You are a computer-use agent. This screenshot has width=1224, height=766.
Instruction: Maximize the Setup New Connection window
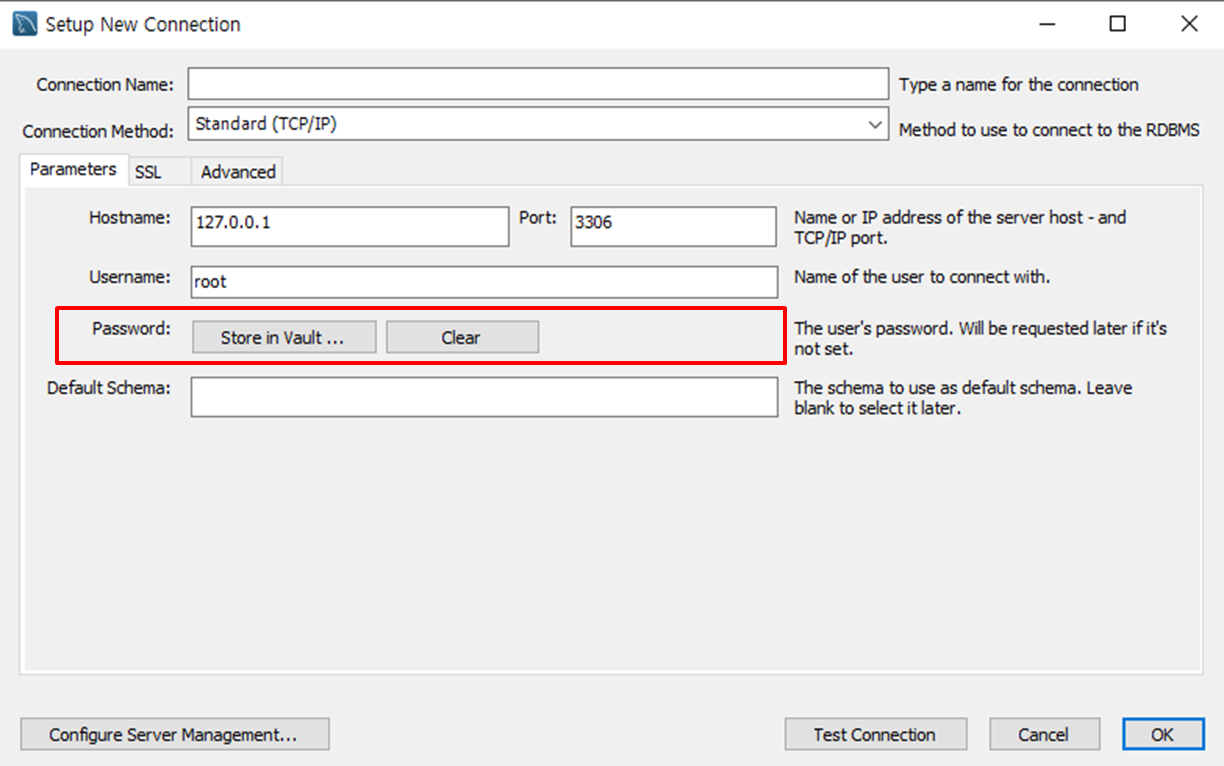1118,24
